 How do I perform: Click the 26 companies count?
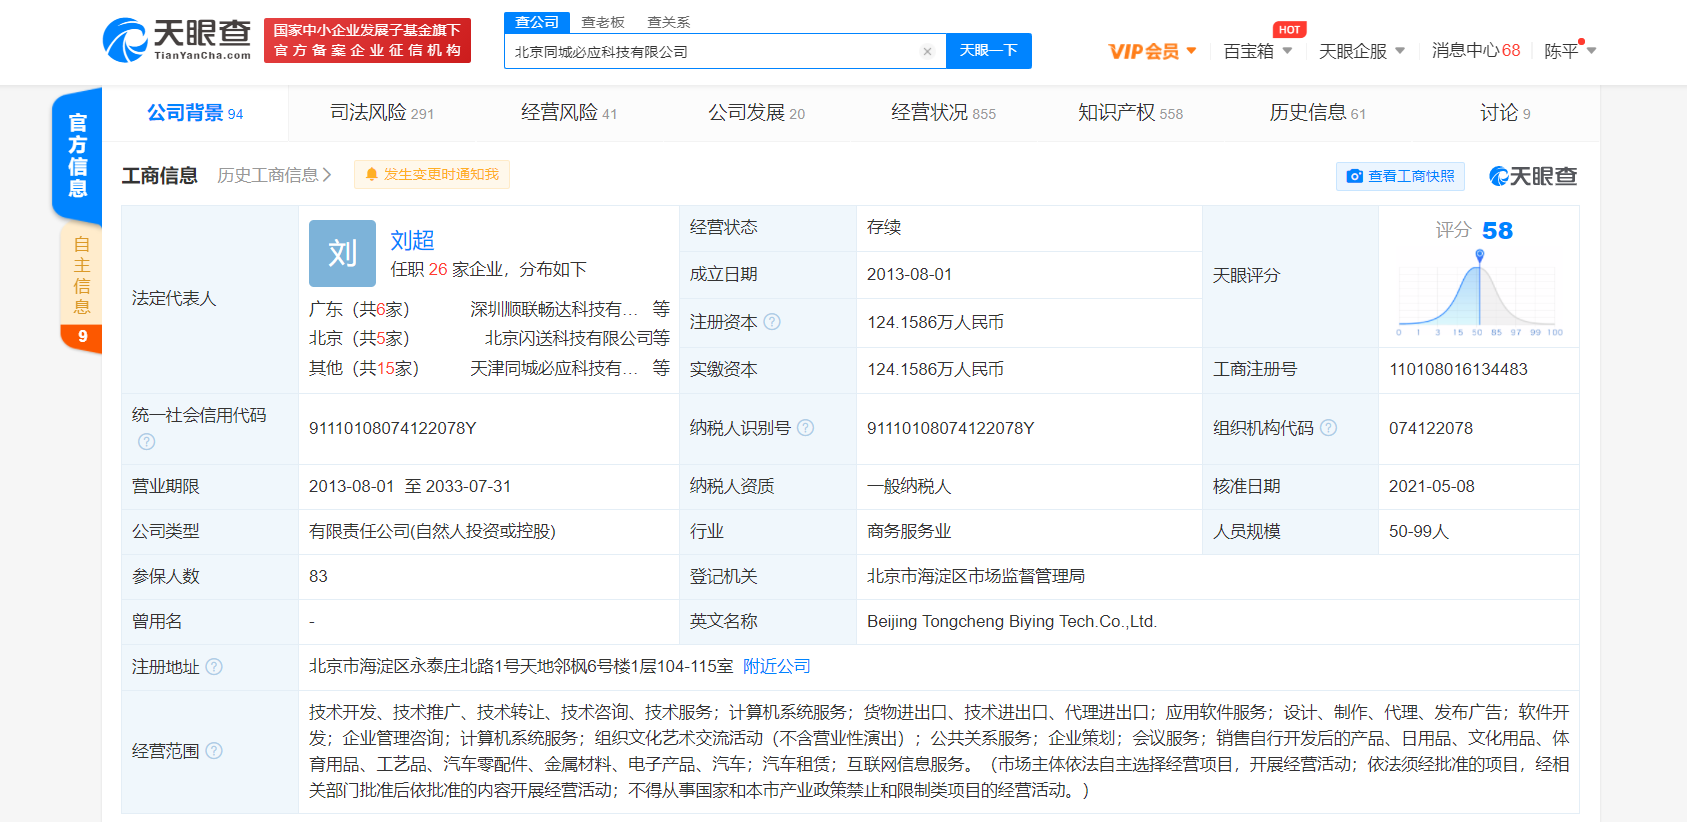pos(438,269)
